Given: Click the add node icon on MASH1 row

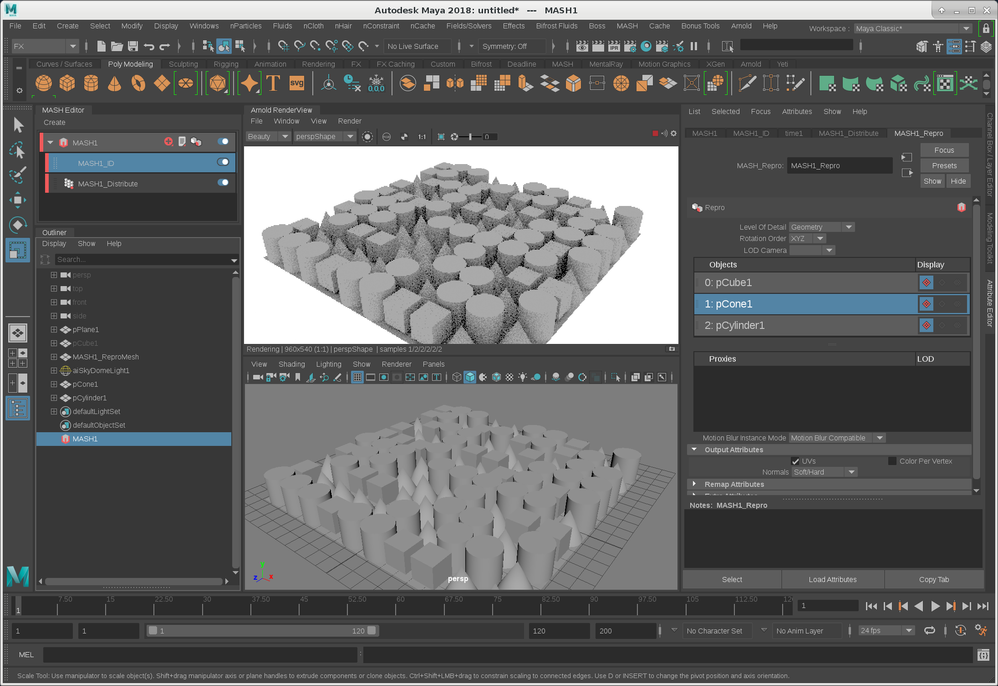Looking at the screenshot, I should point(169,141).
